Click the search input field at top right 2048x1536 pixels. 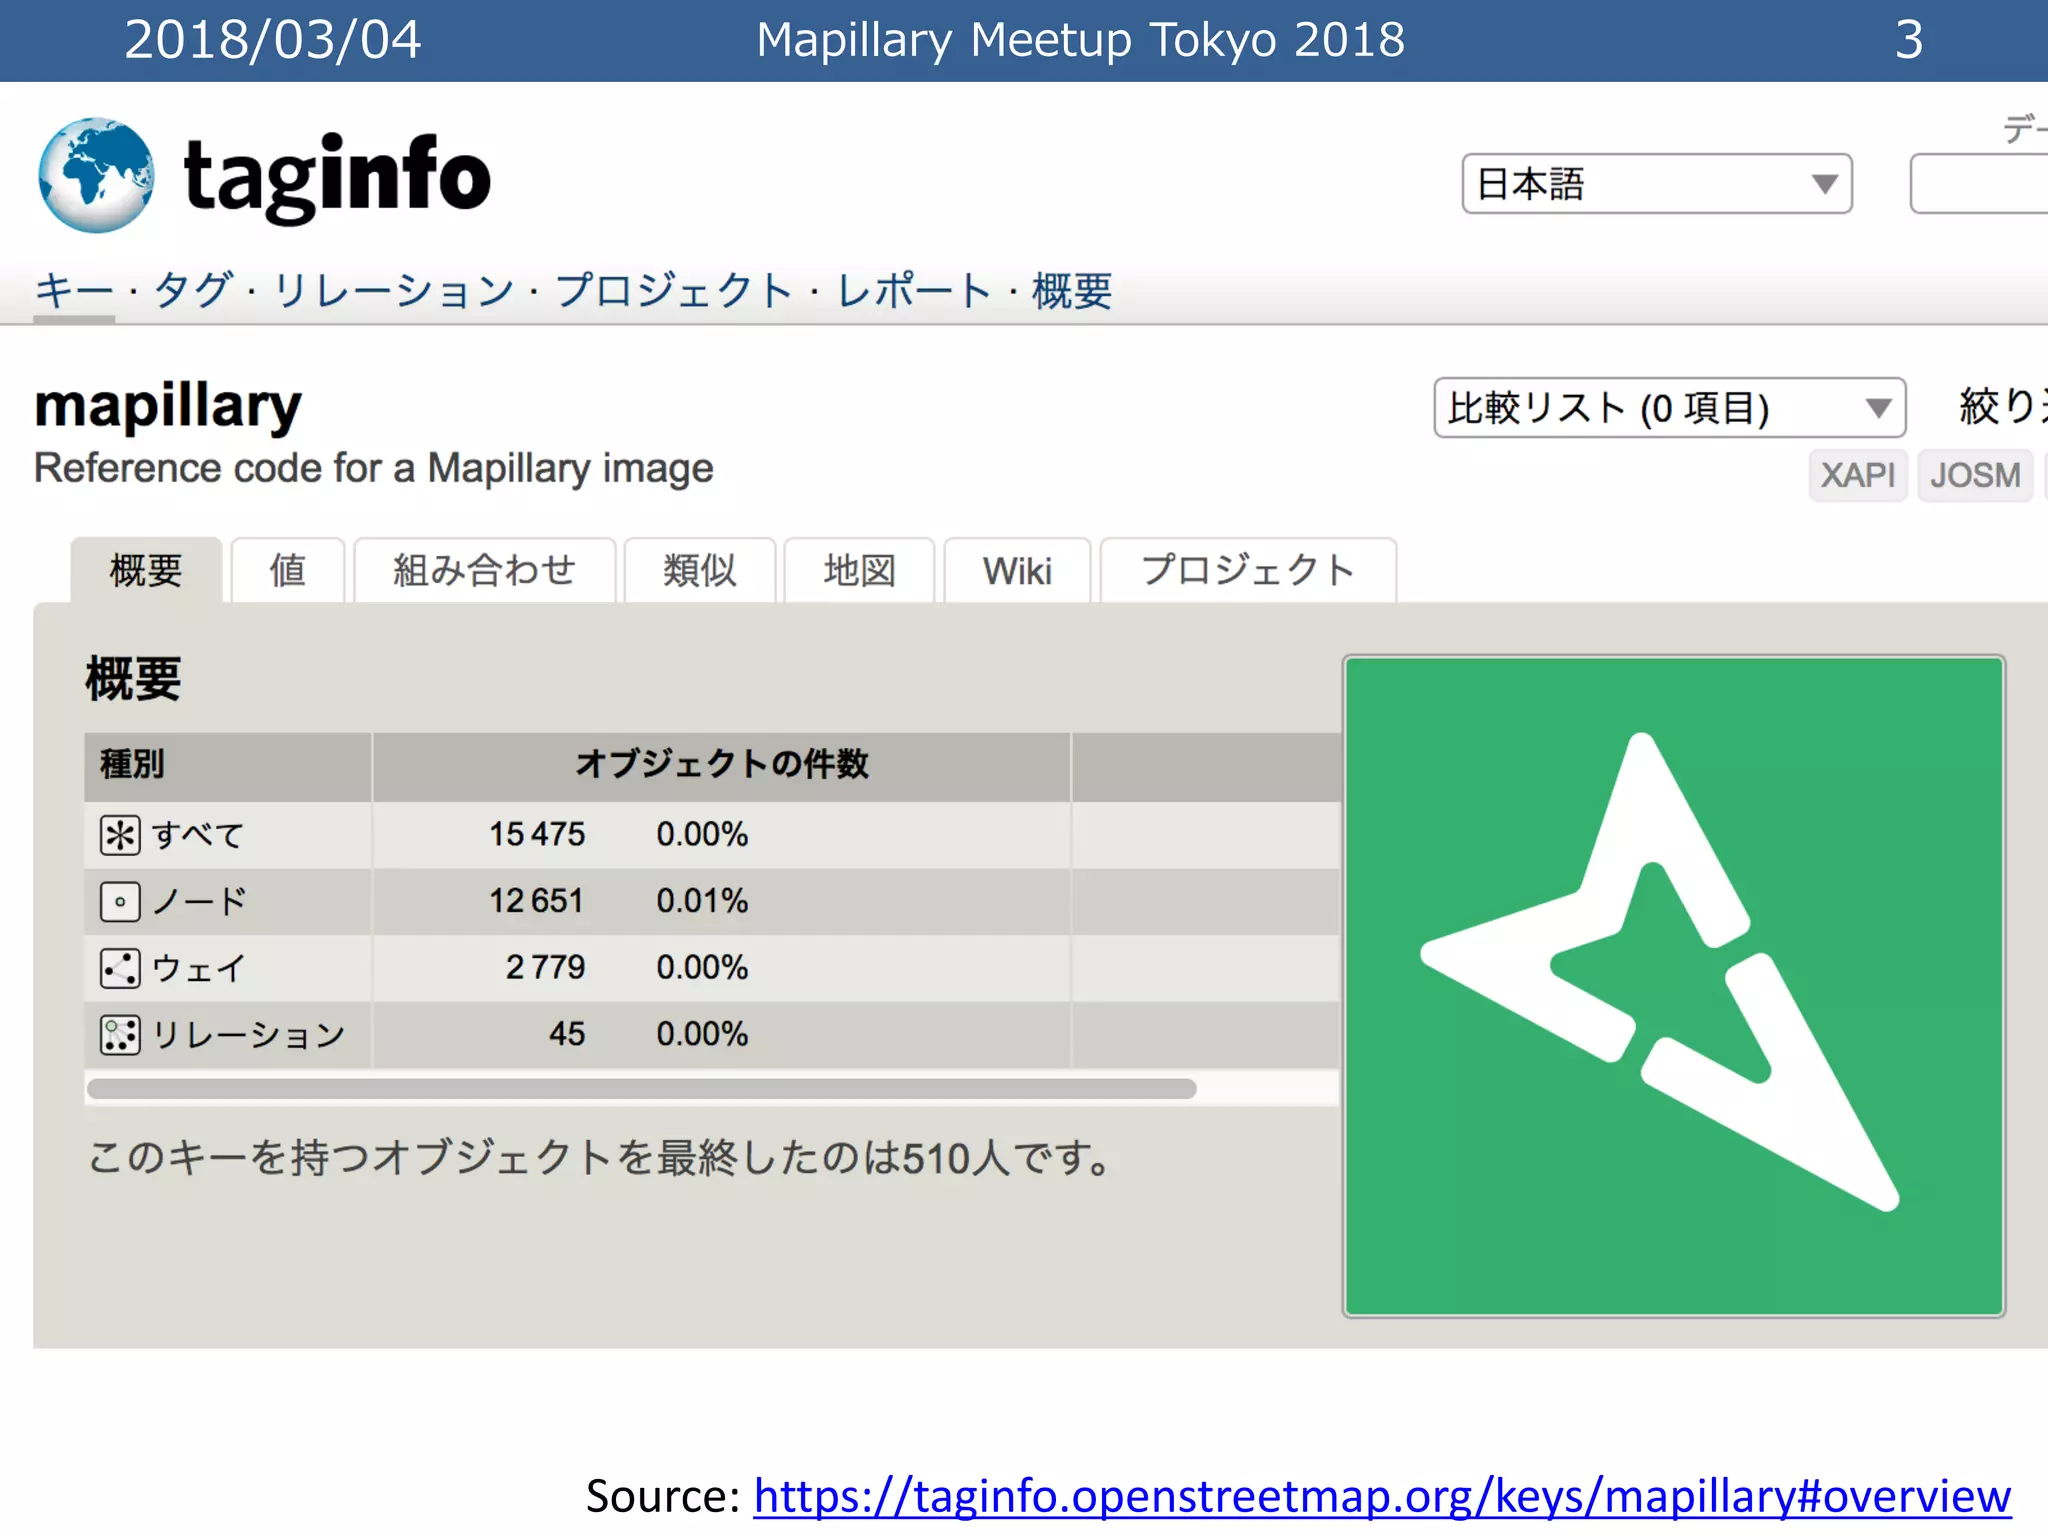point(1979,184)
